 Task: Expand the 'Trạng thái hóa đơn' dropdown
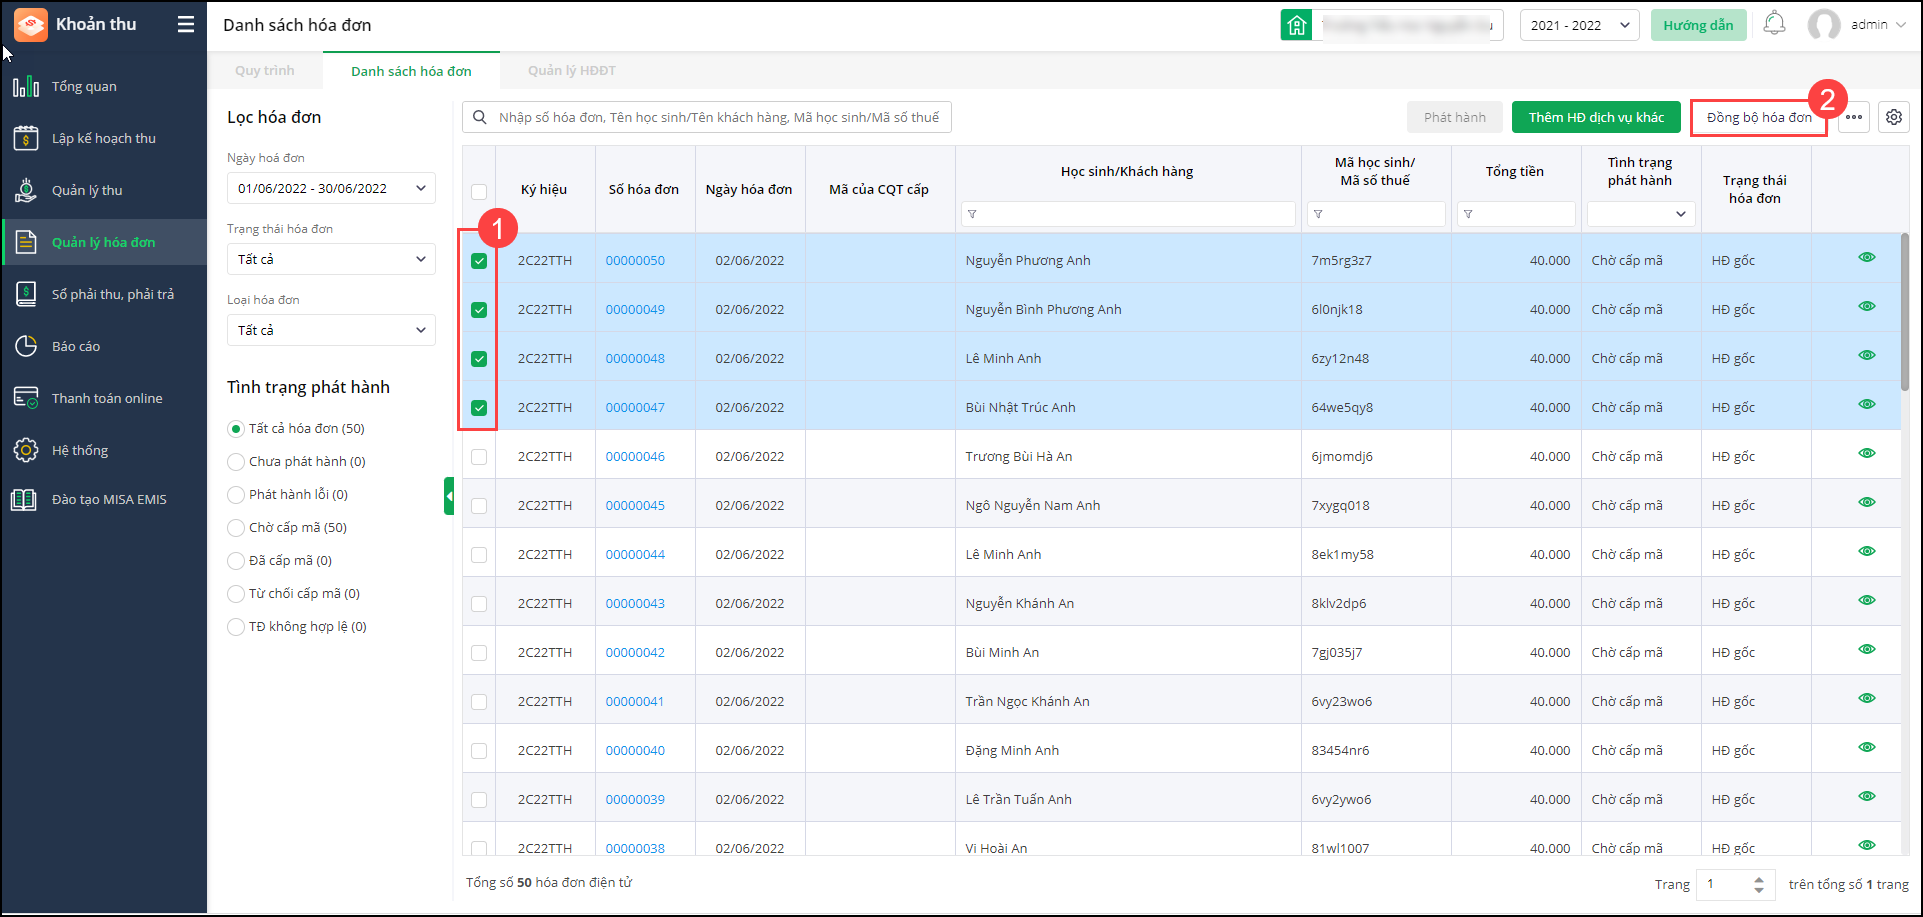pyautogui.click(x=331, y=259)
